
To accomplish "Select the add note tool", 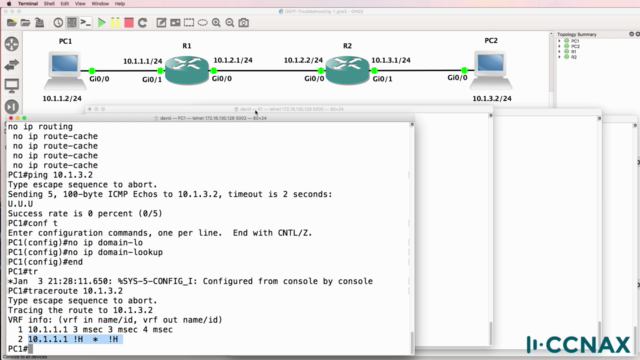I will [x=161, y=22].
